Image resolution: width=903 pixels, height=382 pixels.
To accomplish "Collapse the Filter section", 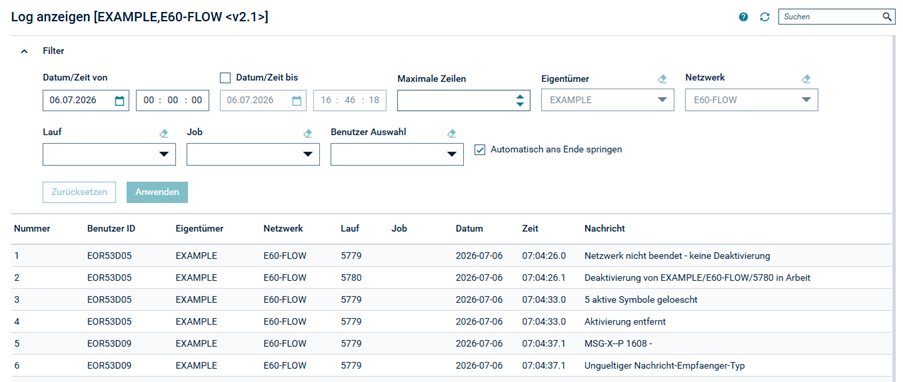I will (24, 51).
